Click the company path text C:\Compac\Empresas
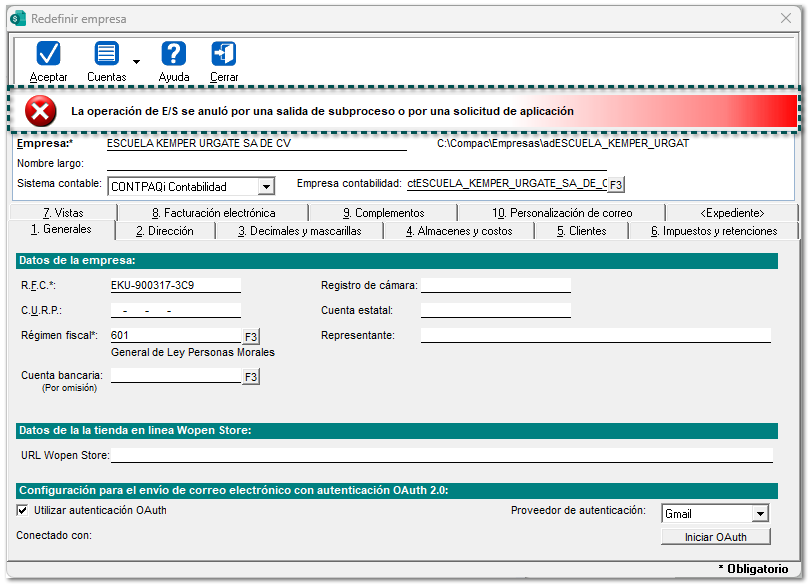Screen dimensions: 812x587 [563, 143]
